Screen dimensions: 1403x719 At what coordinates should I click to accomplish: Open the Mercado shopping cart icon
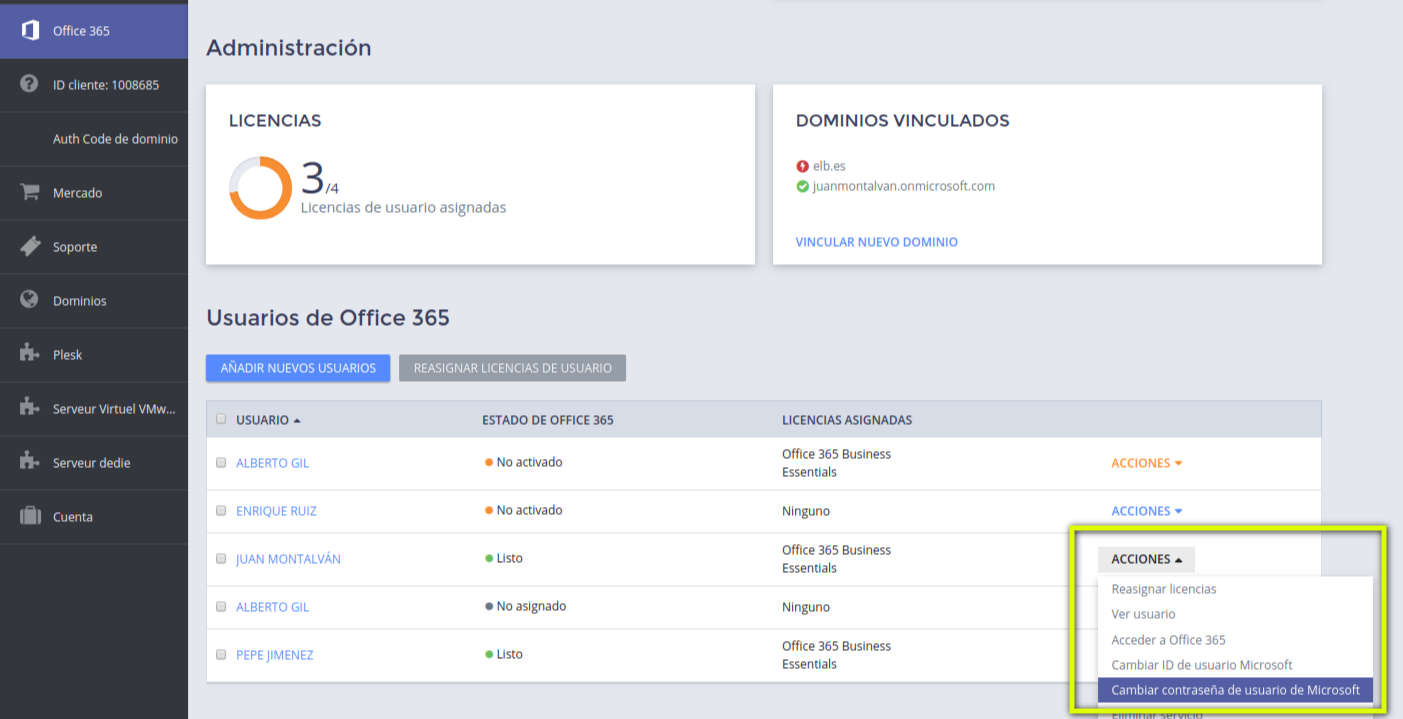pyautogui.click(x=30, y=193)
